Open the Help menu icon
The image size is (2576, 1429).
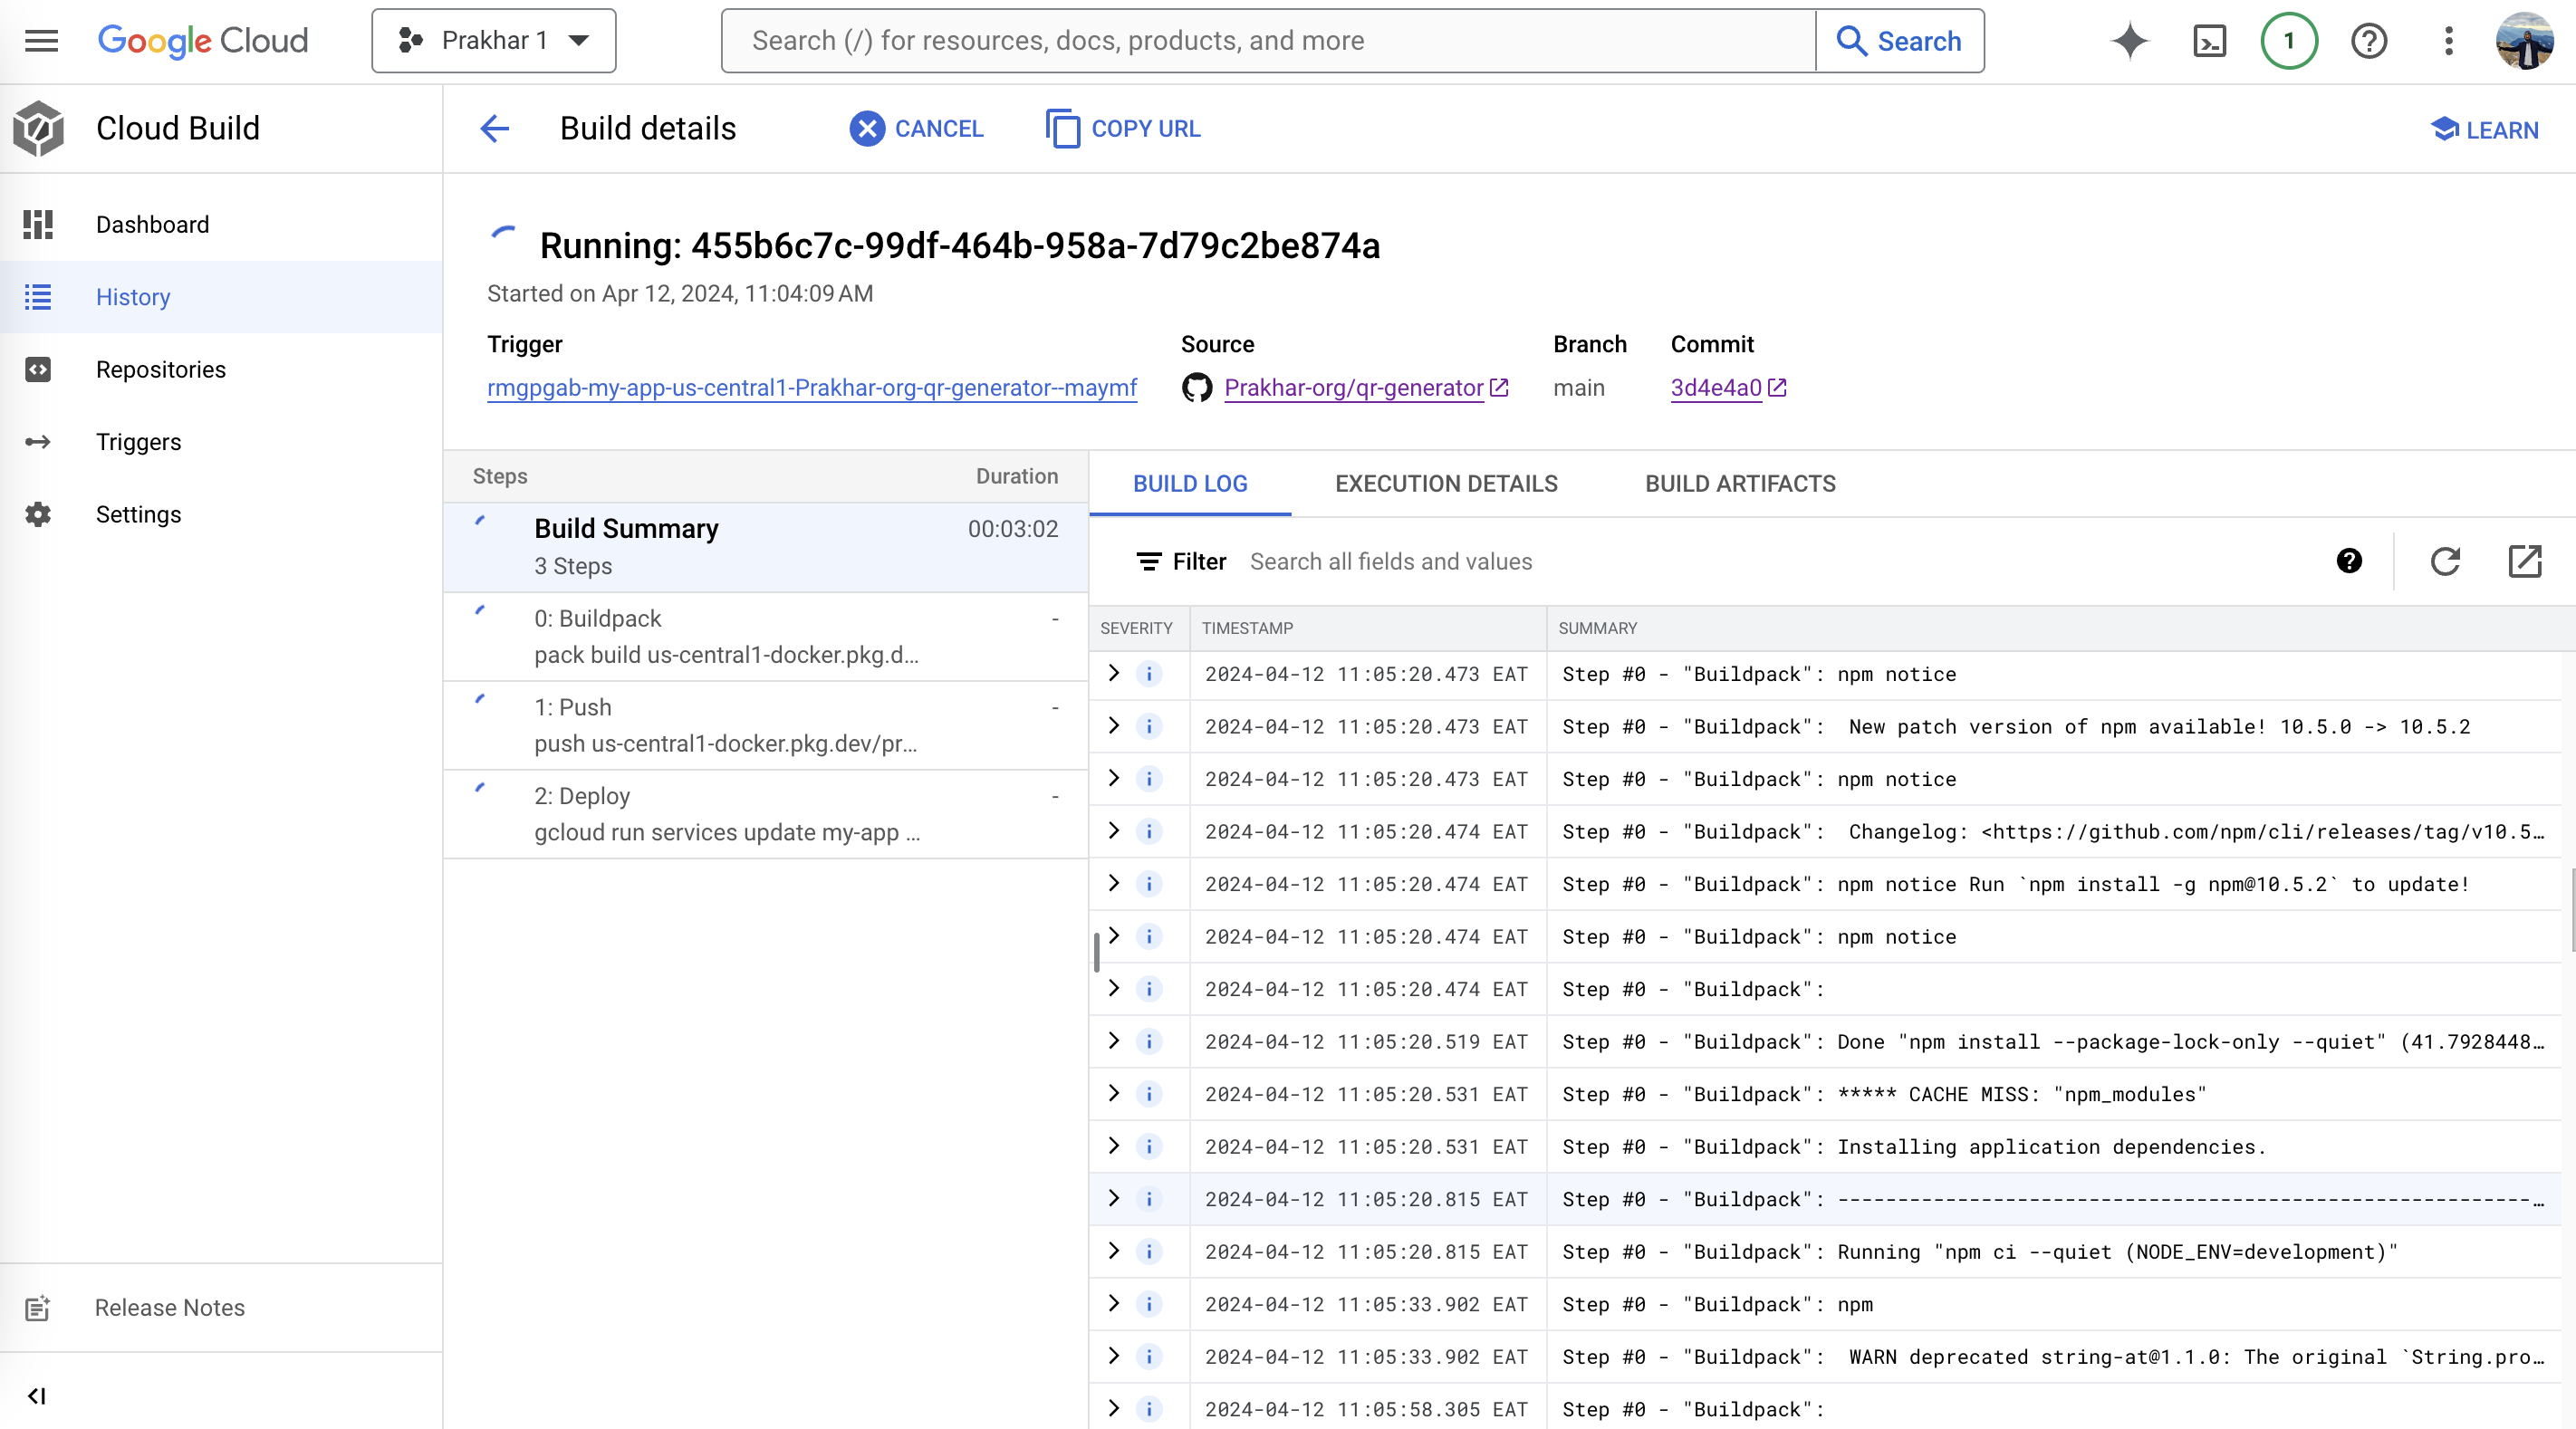[2369, 41]
